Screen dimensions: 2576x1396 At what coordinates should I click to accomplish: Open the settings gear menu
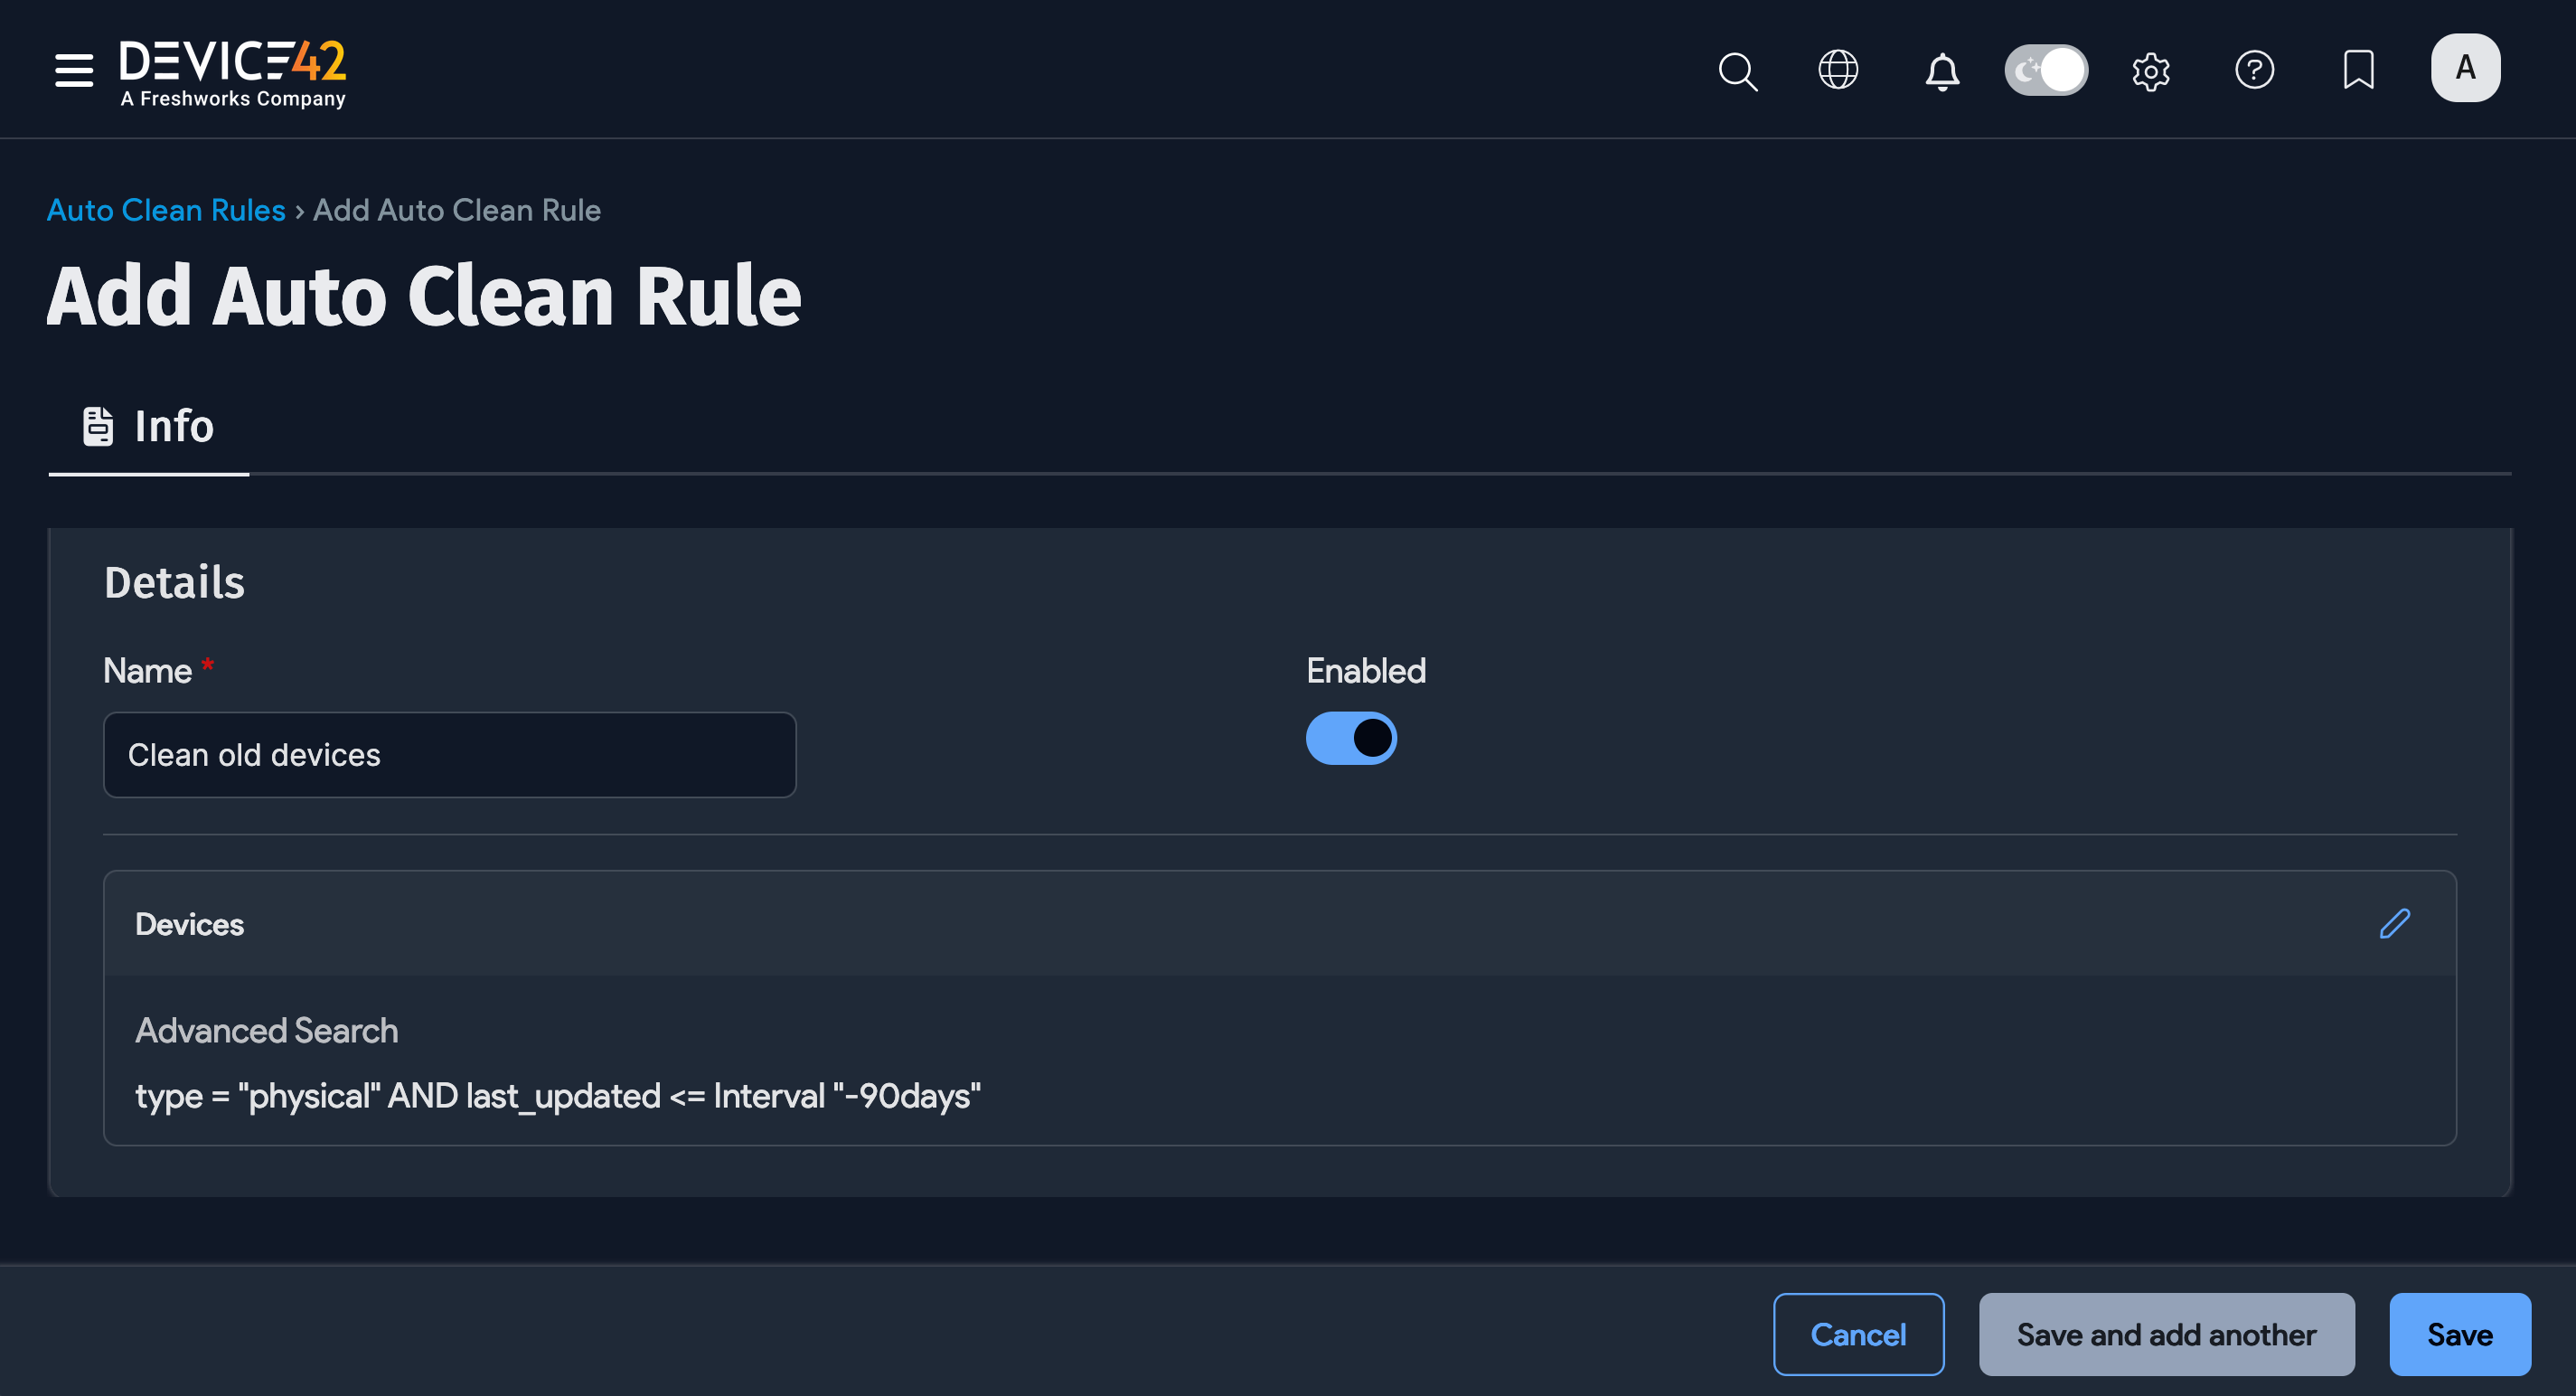(x=2151, y=71)
